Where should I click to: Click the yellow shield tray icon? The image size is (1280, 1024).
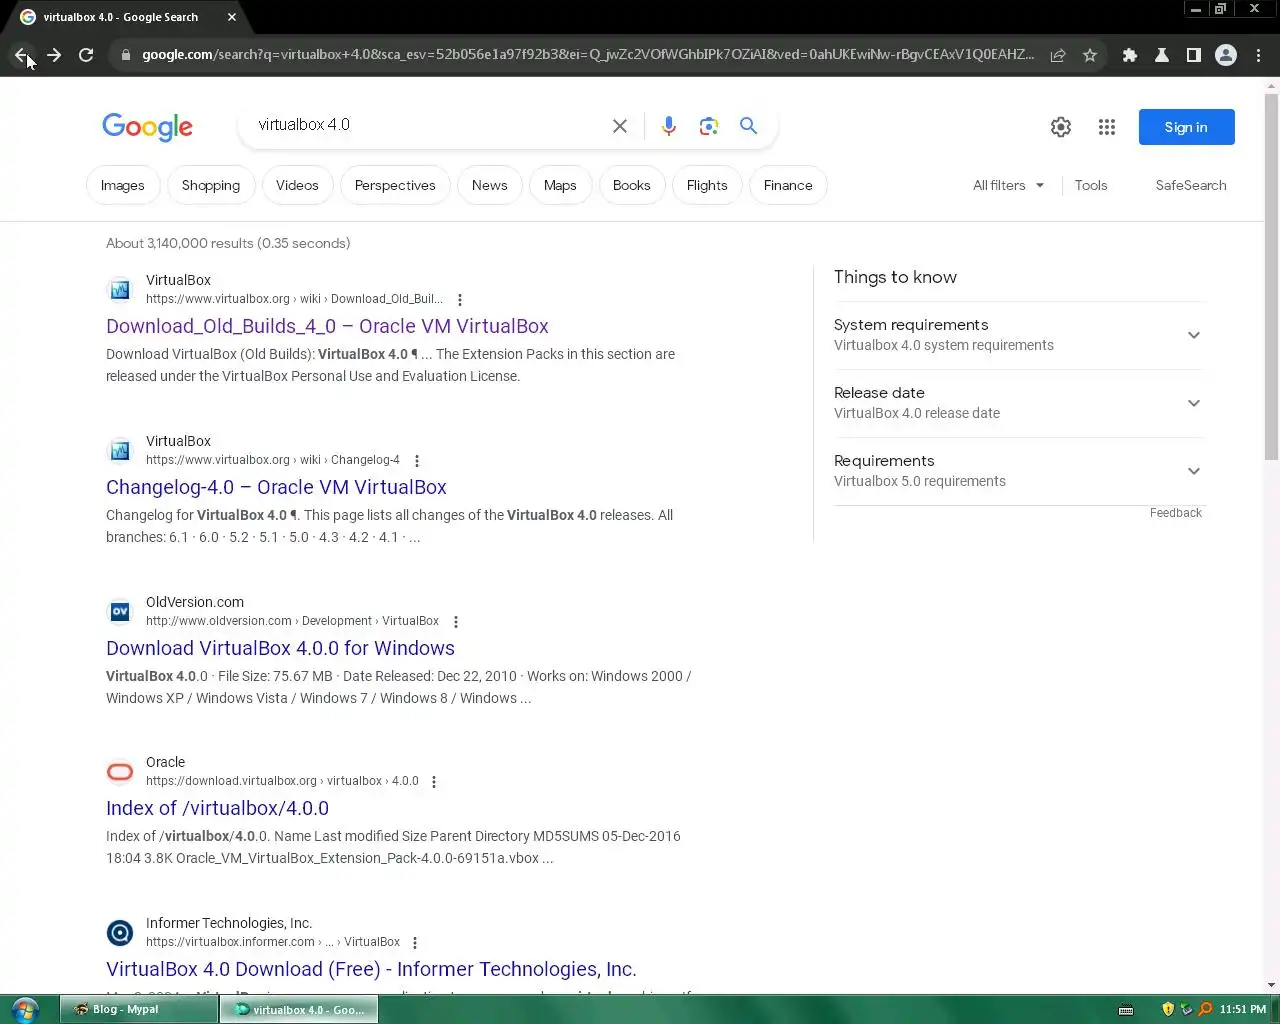(x=1168, y=1009)
